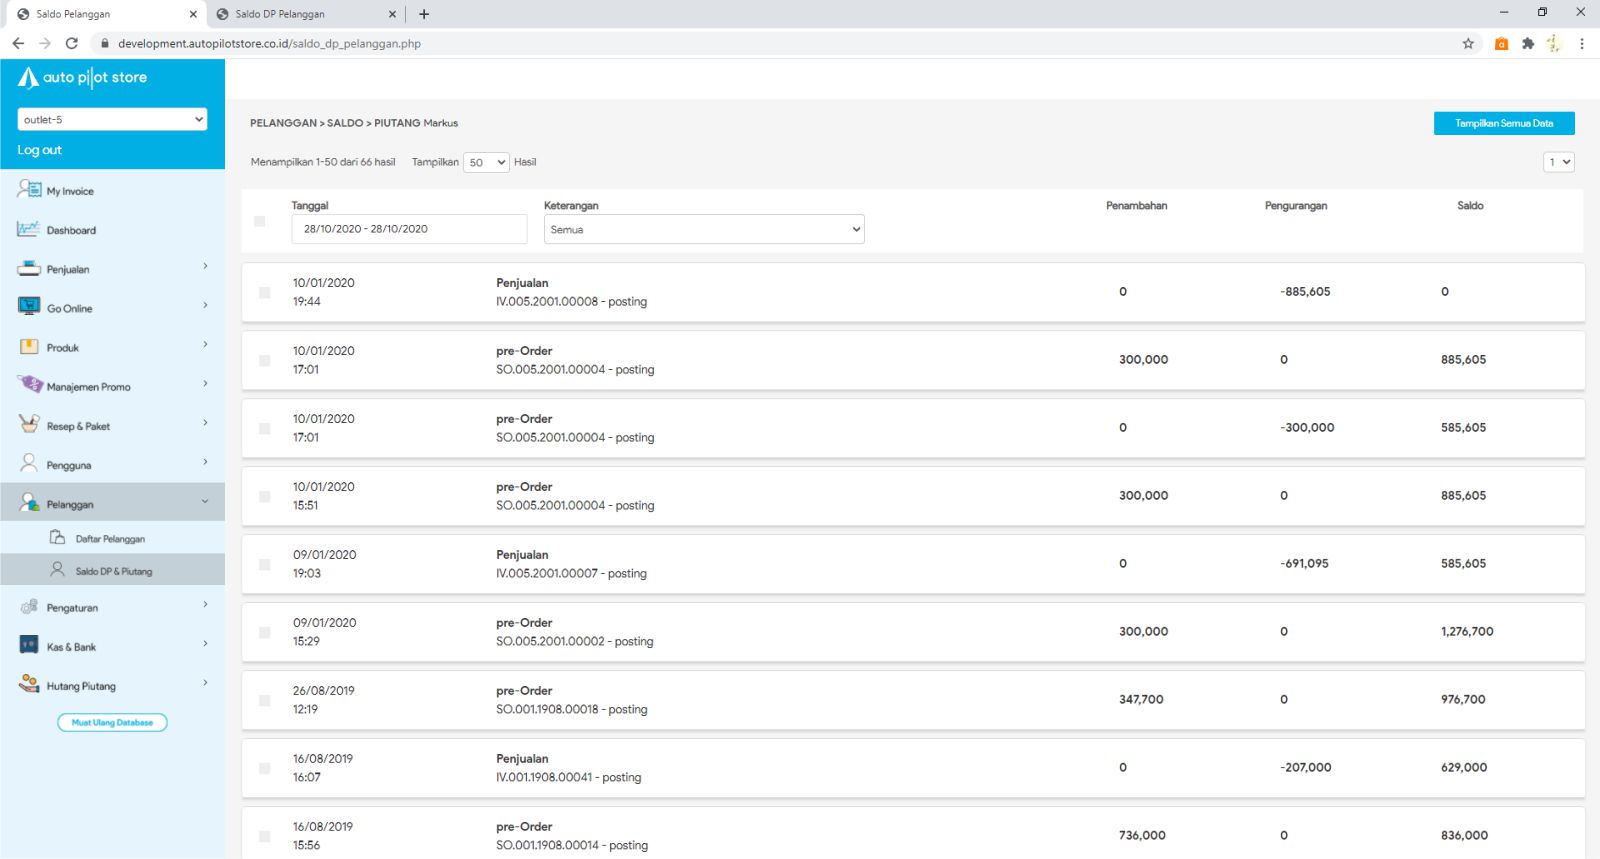Tick the select-all checkbox in table header
The width and height of the screenshot is (1600, 859).
click(x=260, y=221)
